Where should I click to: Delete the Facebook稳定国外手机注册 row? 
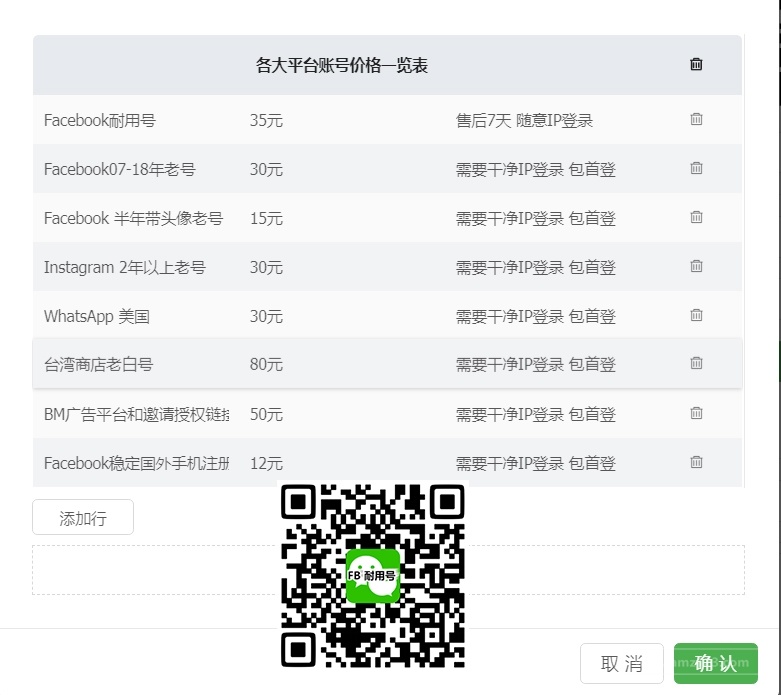click(696, 462)
